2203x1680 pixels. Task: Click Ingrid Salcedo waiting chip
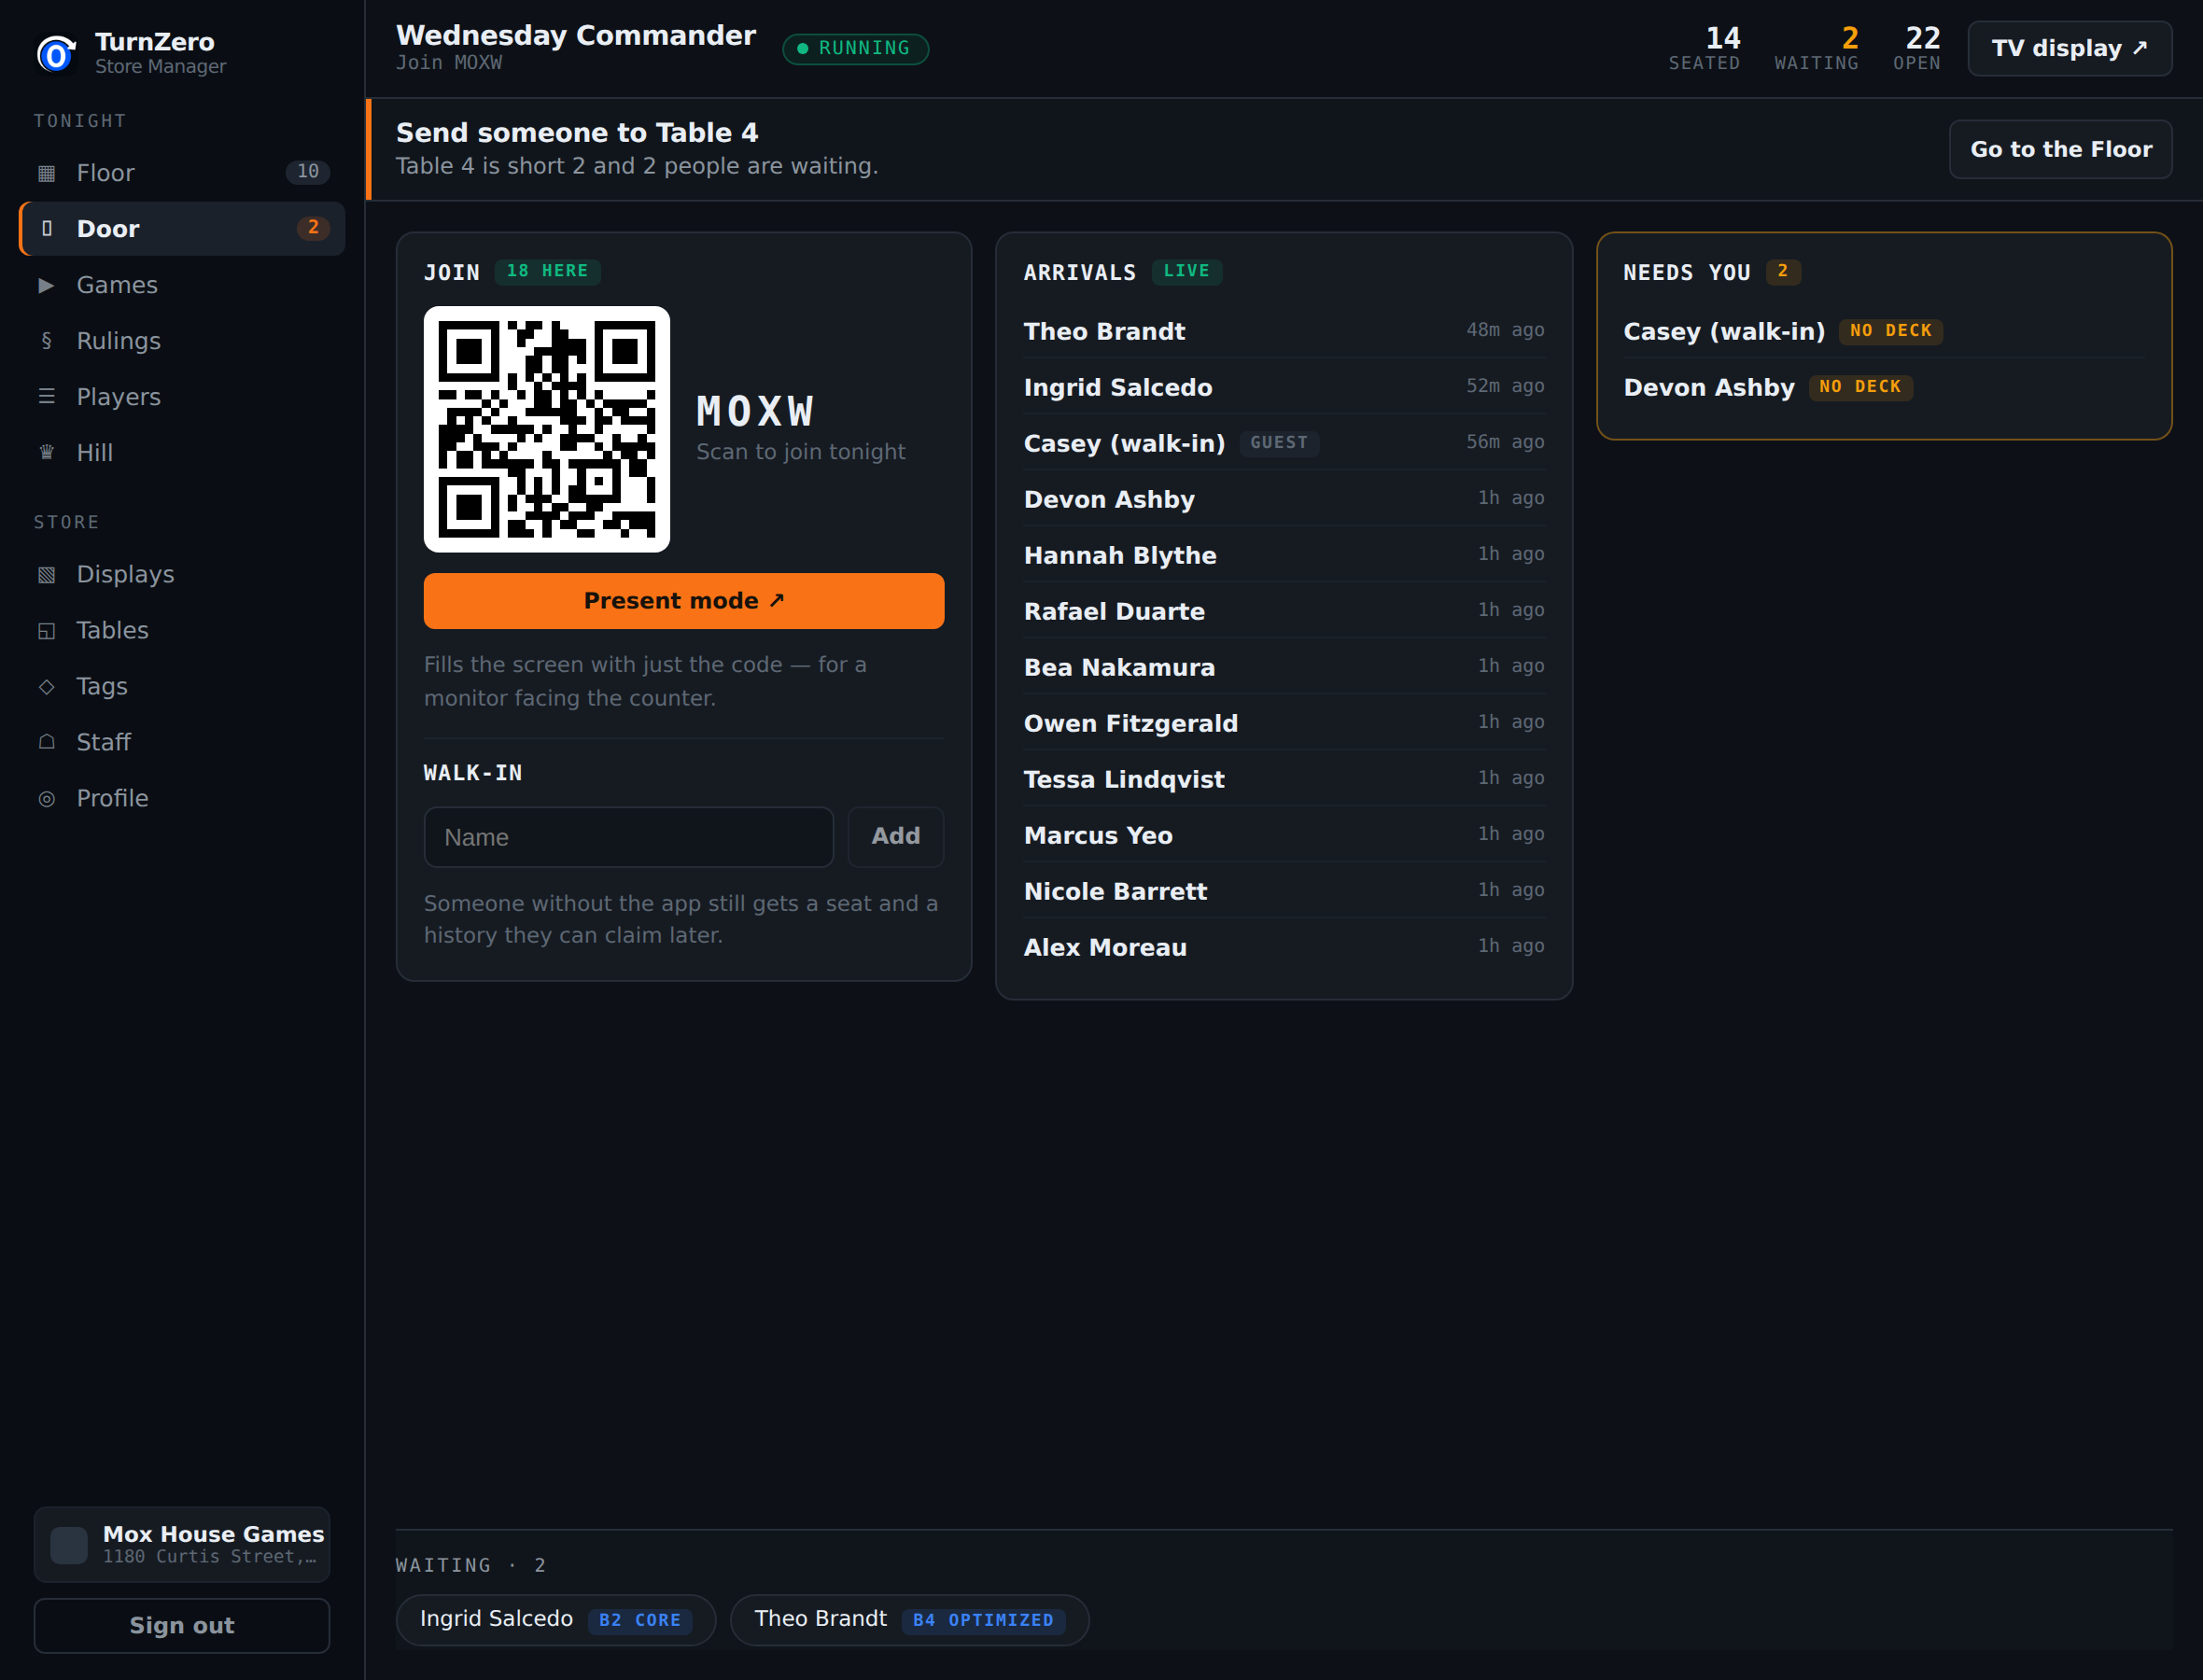[555, 1619]
